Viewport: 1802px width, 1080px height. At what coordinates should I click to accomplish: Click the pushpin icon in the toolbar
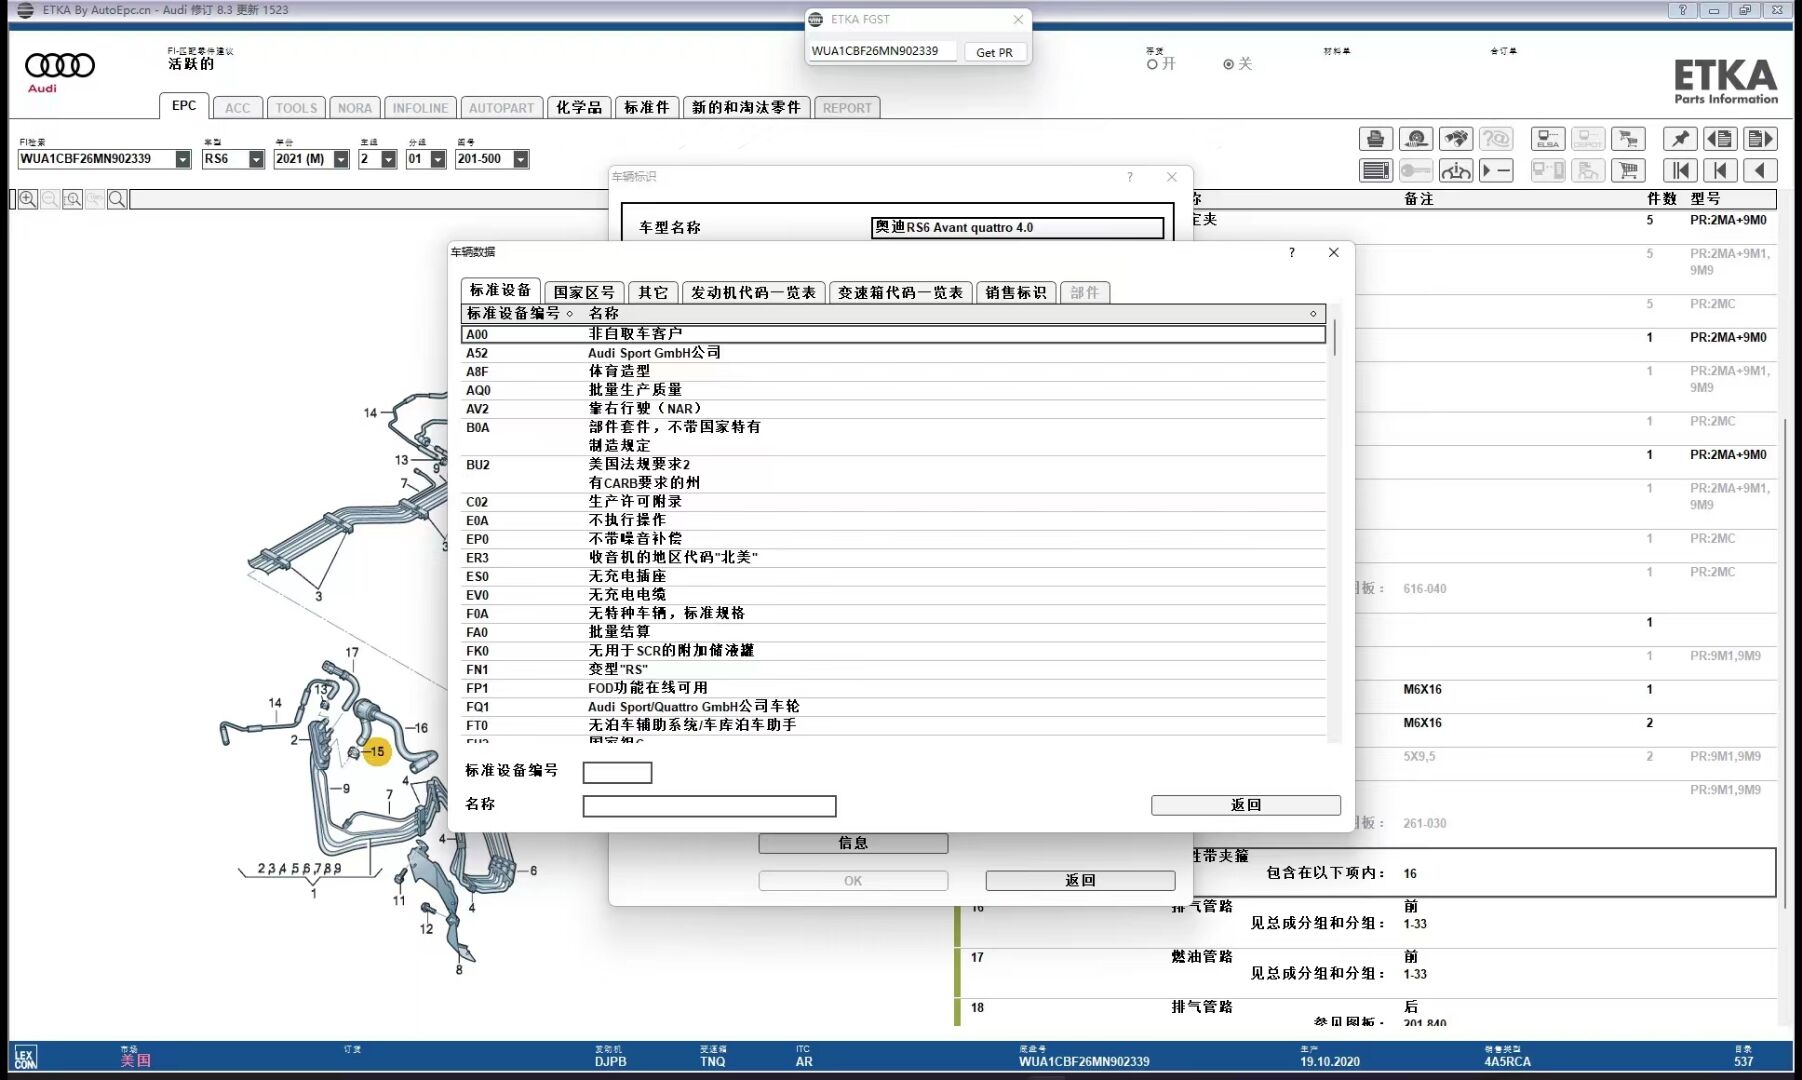click(x=1680, y=139)
